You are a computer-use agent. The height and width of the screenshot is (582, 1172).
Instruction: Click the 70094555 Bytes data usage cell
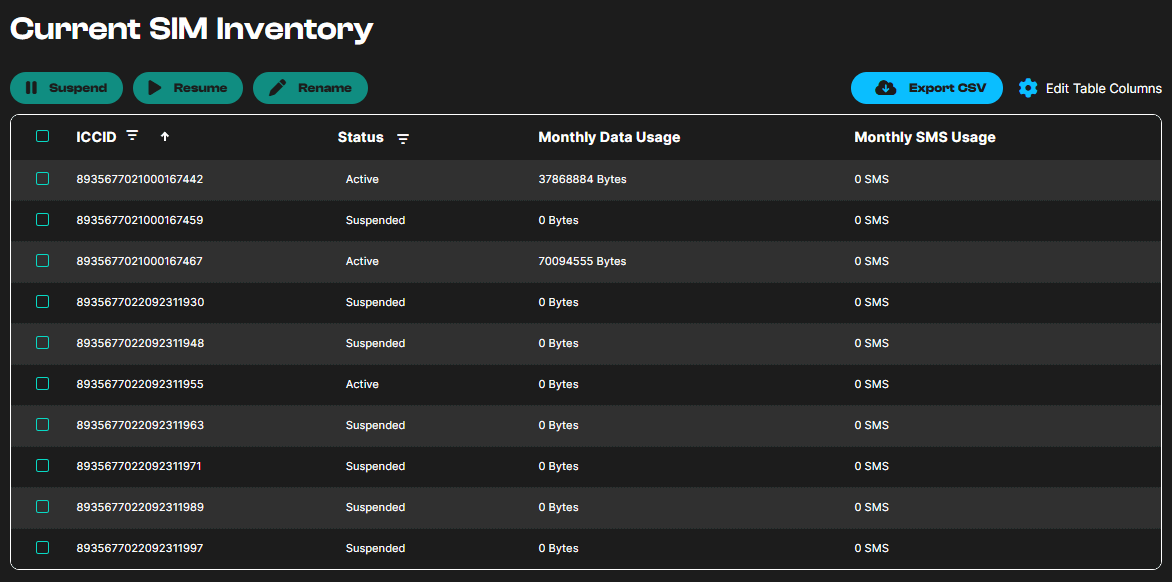(x=582, y=261)
